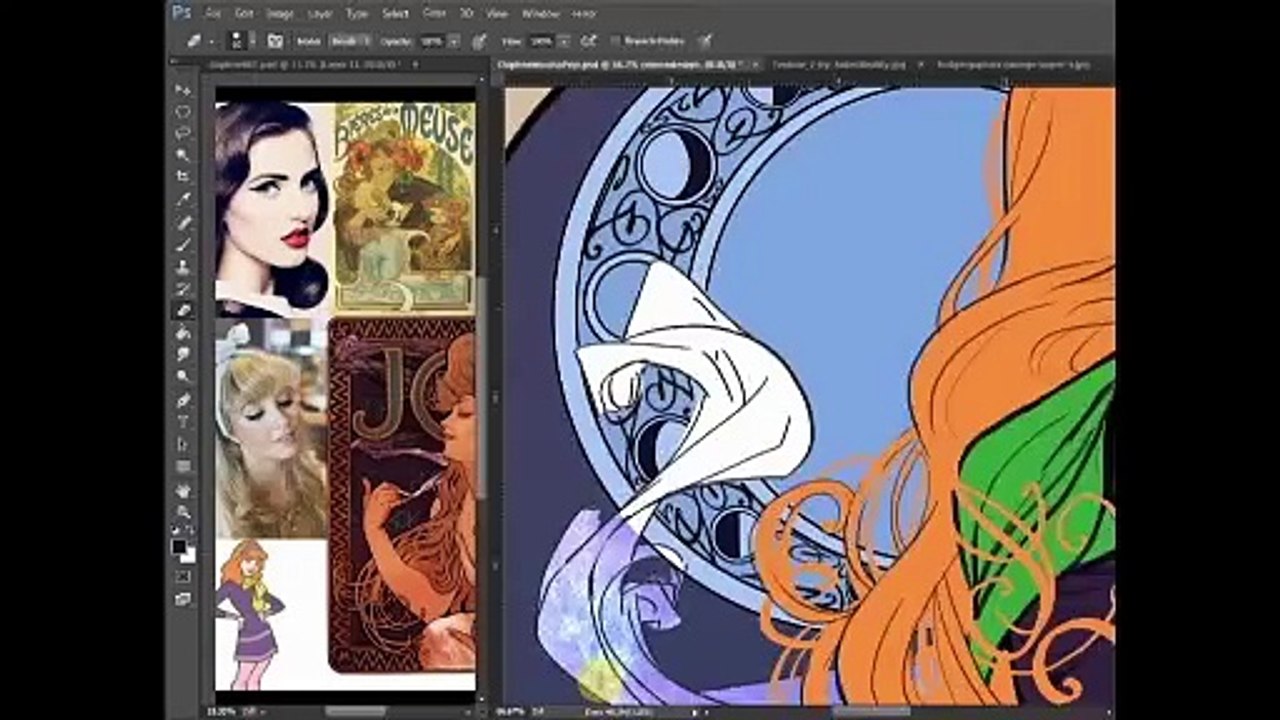
Task: Select the Elliptical Marquee tool
Action: coord(183,112)
